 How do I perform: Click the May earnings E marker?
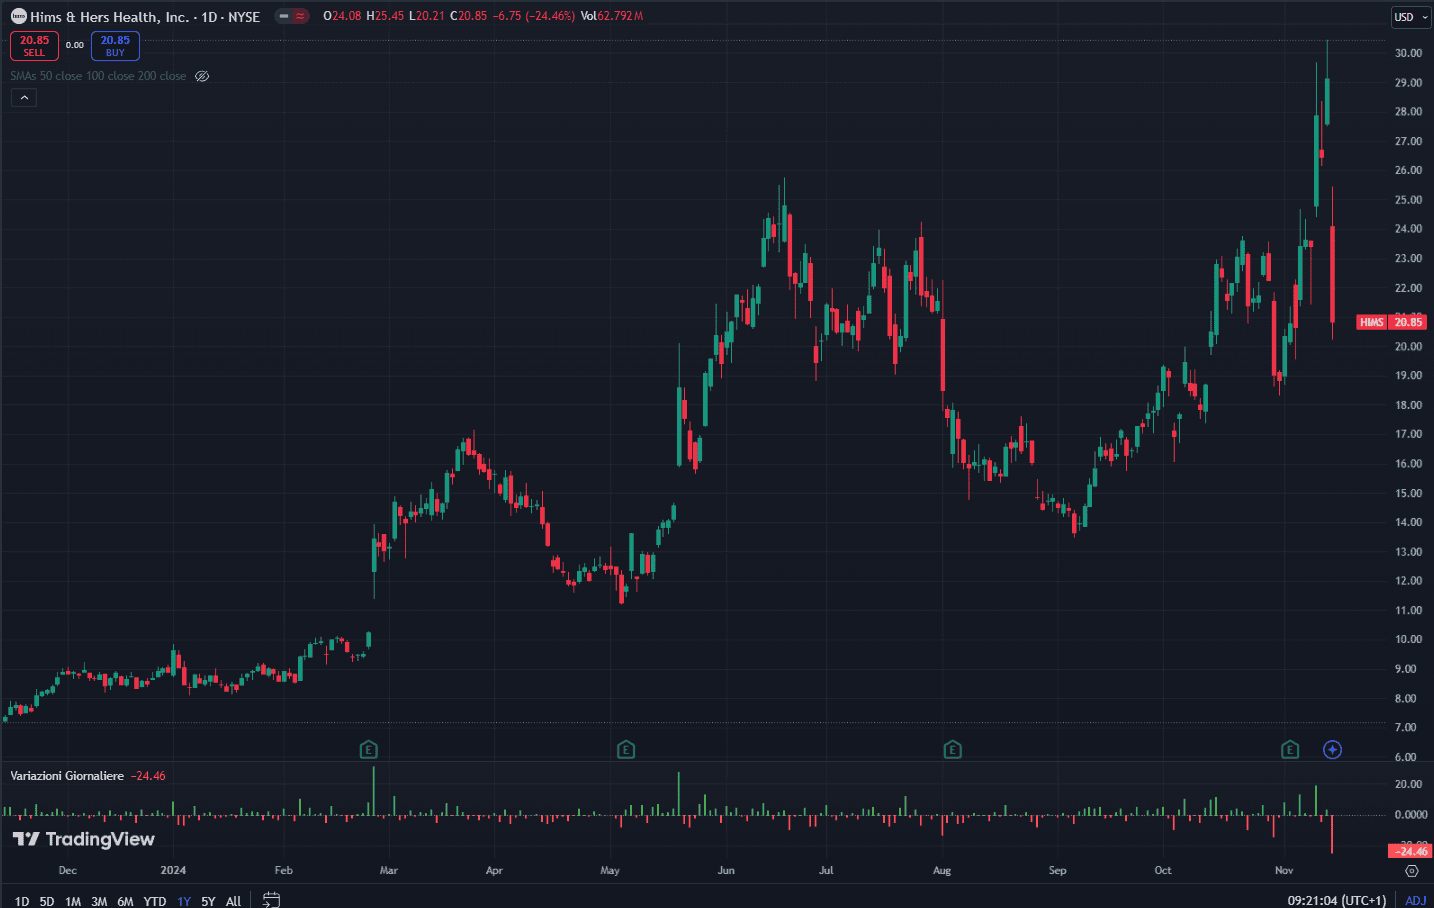click(626, 749)
